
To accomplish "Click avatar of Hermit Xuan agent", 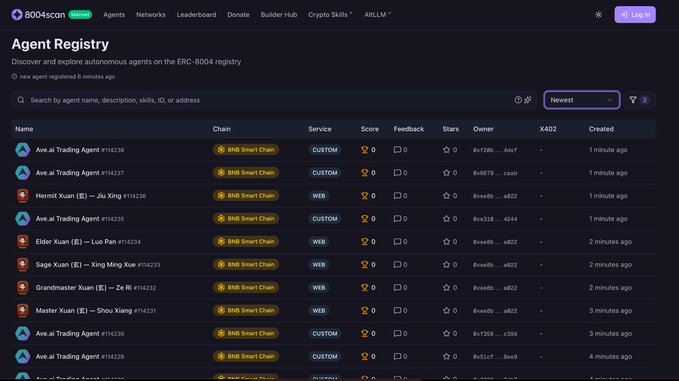I will [x=23, y=196].
